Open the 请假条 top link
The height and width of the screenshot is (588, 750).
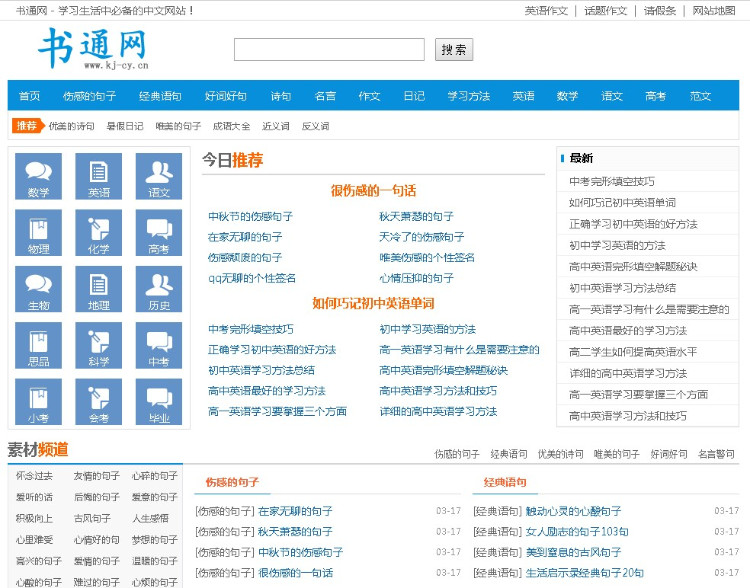(660, 11)
